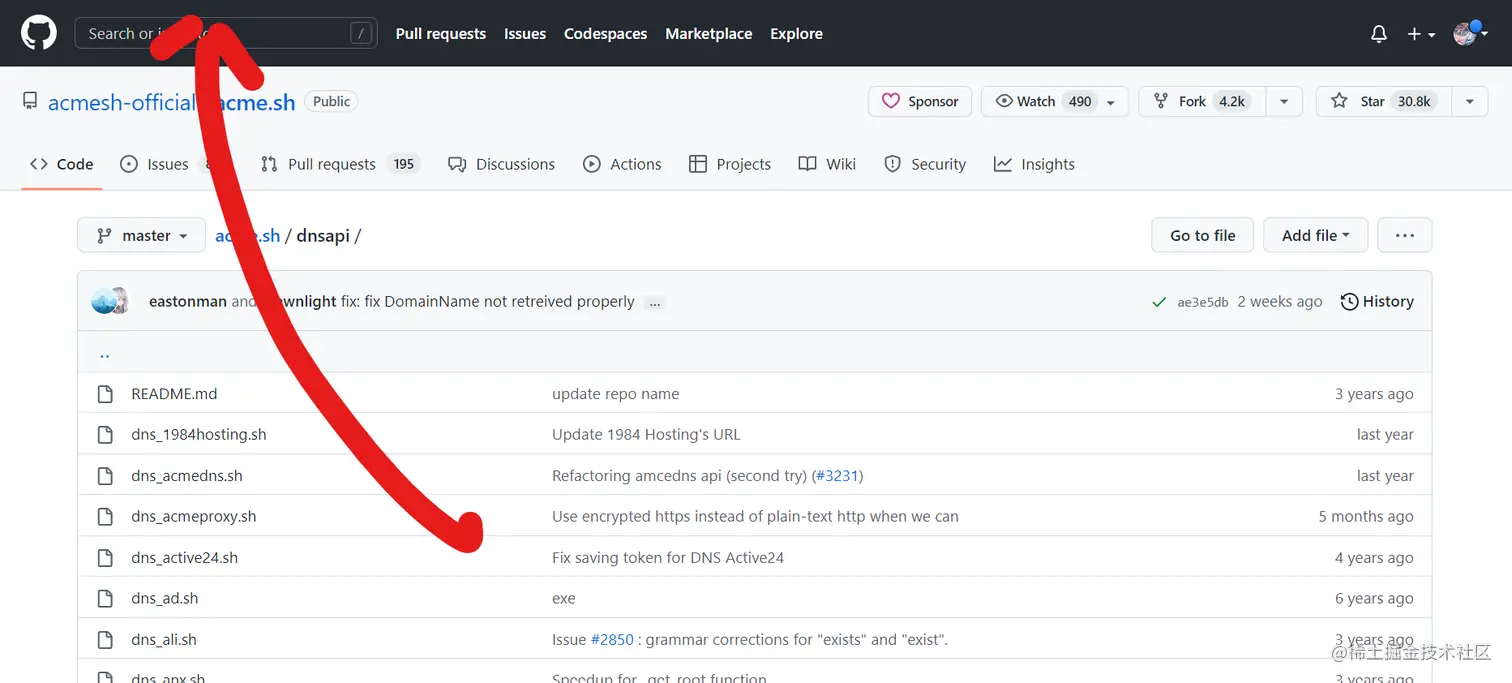Expand the Star lists dropdown arrow
This screenshot has height=683, width=1512.
[x=1469, y=101]
